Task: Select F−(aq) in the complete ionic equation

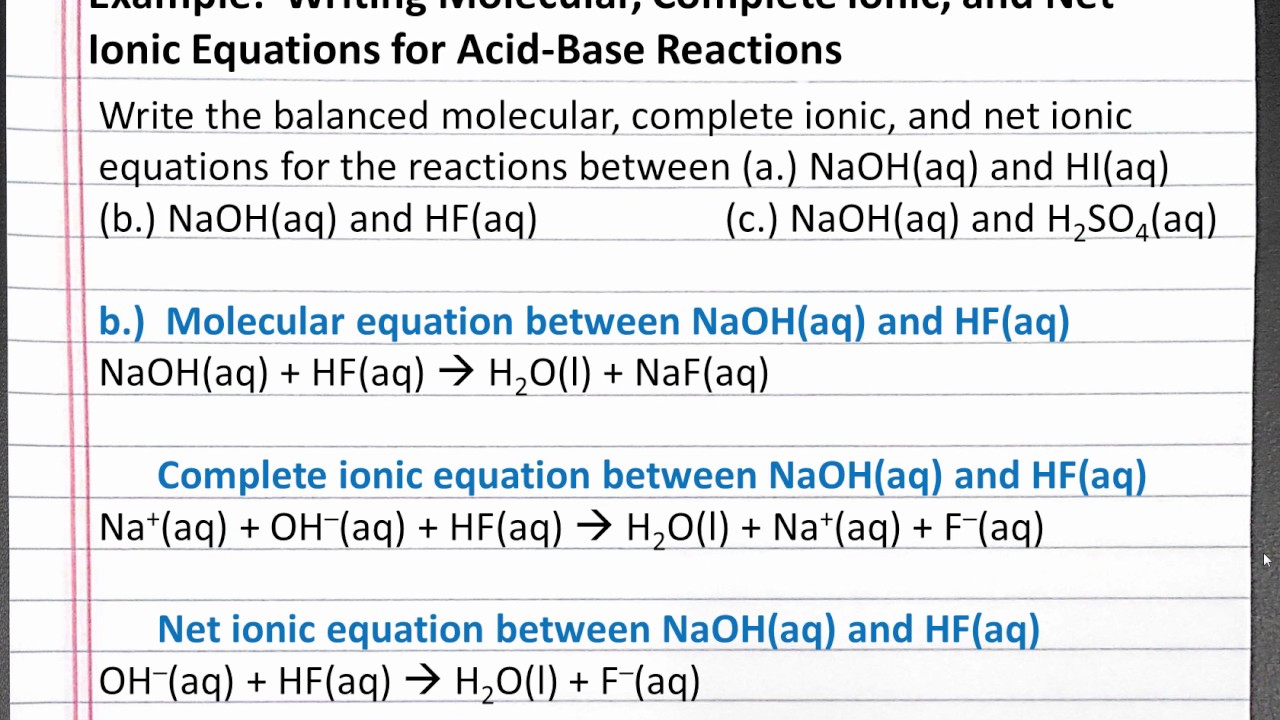Action: (993, 527)
